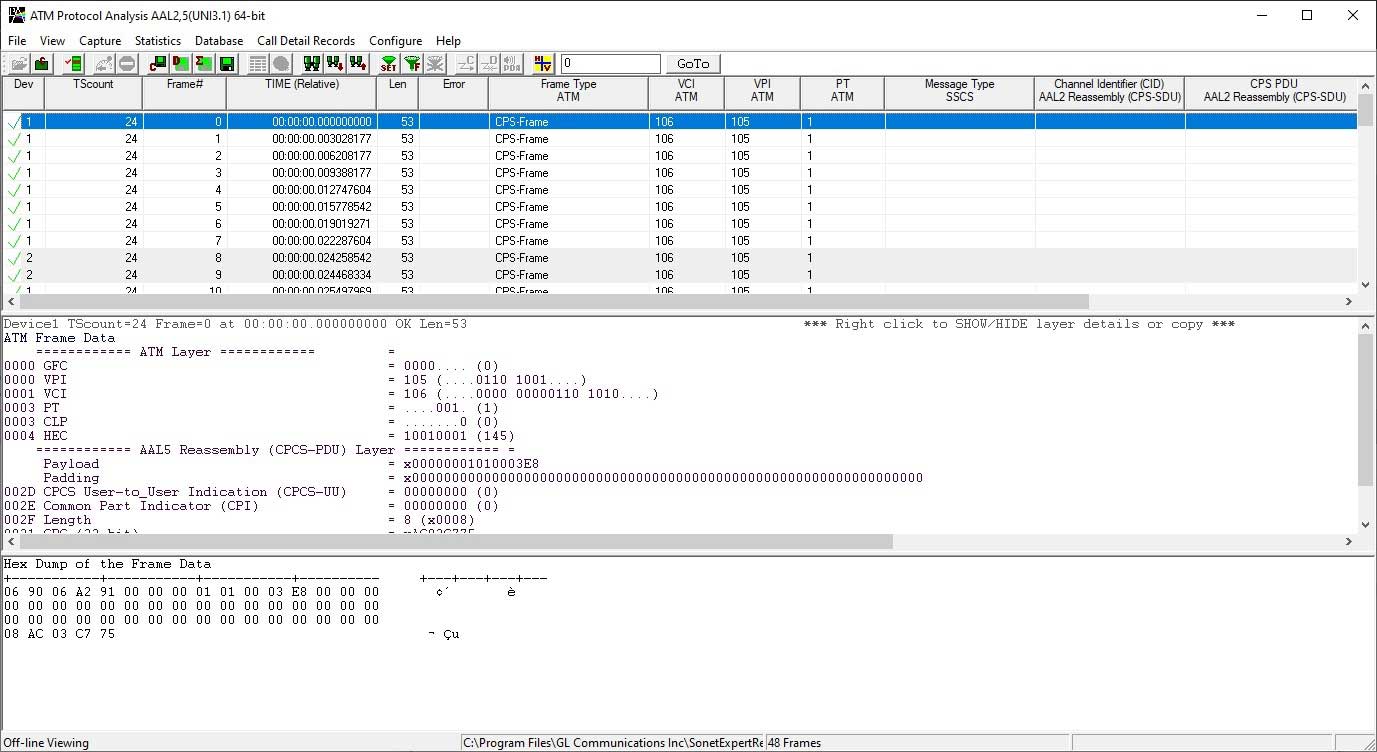Select frame row with time 00:00:00.019019271
The height and width of the screenshot is (752, 1377).
pyautogui.click(x=679, y=224)
